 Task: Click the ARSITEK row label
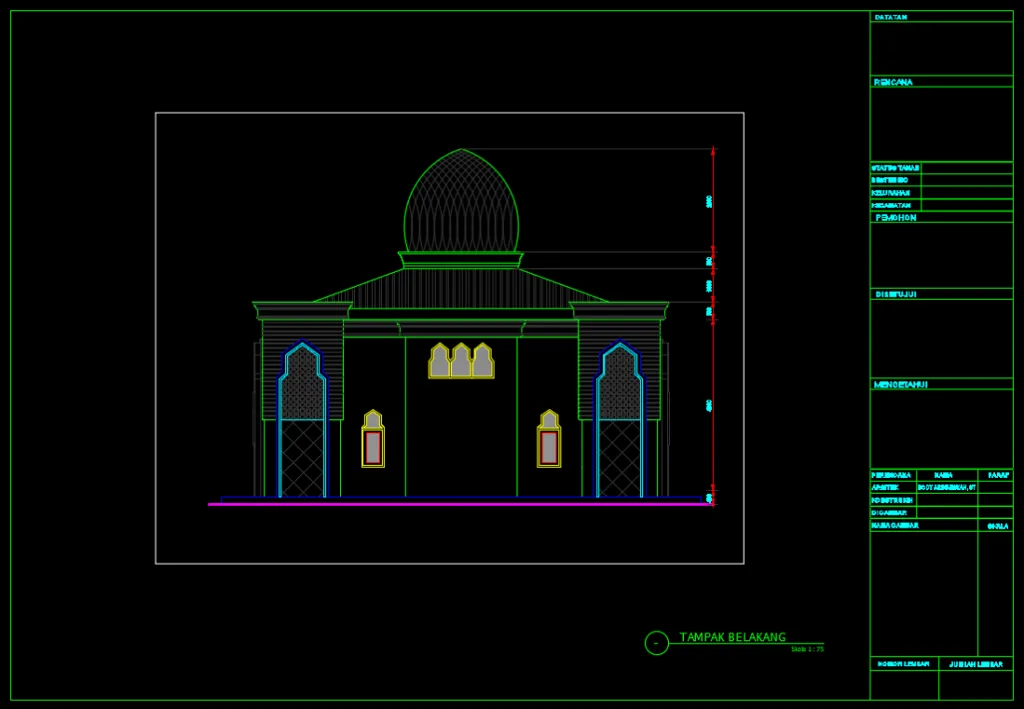point(886,488)
